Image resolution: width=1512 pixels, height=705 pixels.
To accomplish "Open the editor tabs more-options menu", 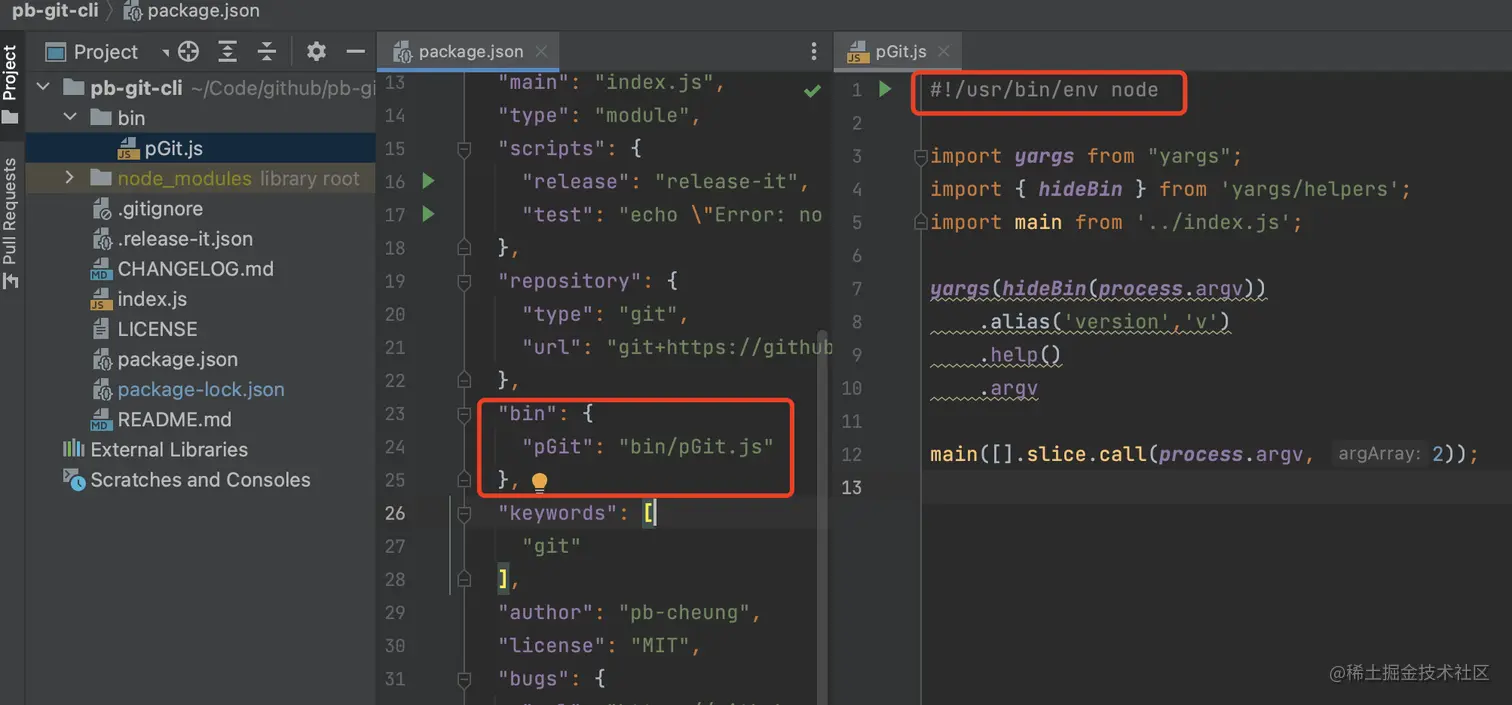I will 813,52.
